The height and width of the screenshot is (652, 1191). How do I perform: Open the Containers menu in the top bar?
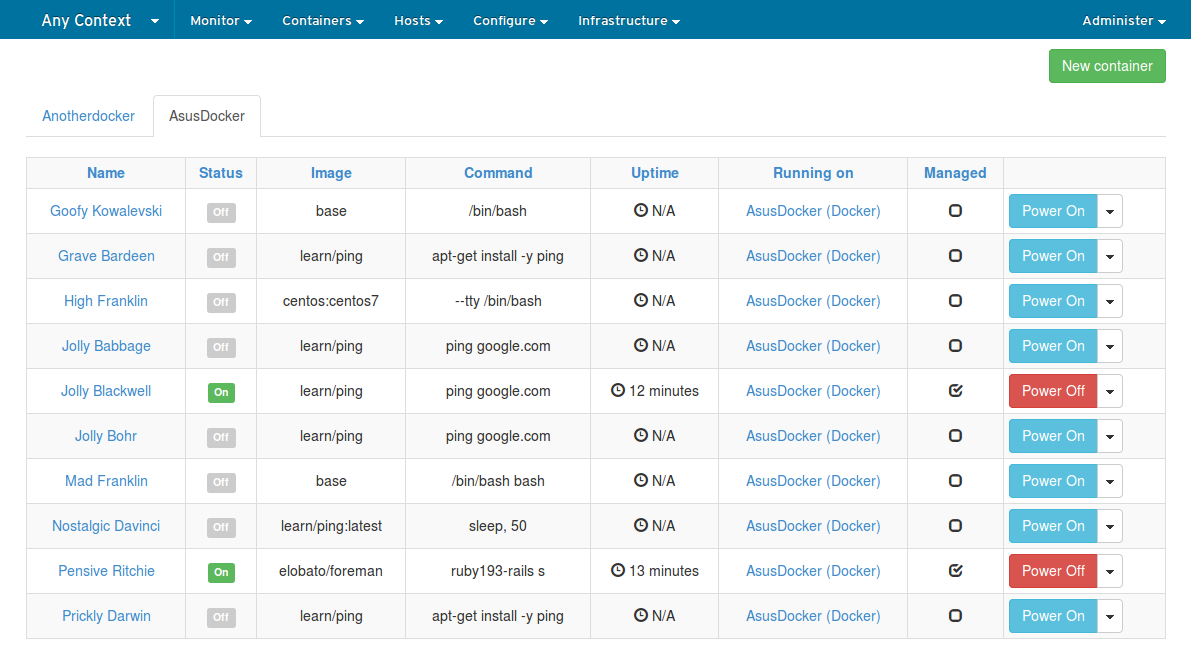322,19
